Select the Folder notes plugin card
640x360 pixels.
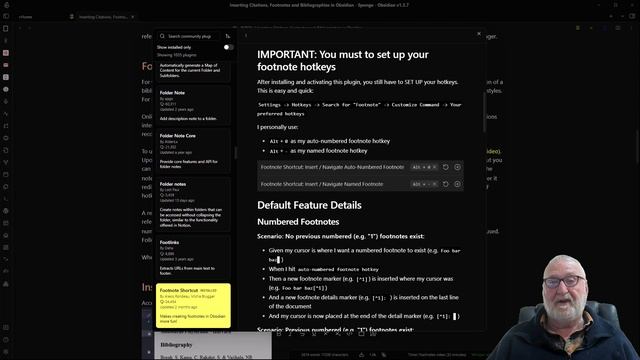pos(193,204)
